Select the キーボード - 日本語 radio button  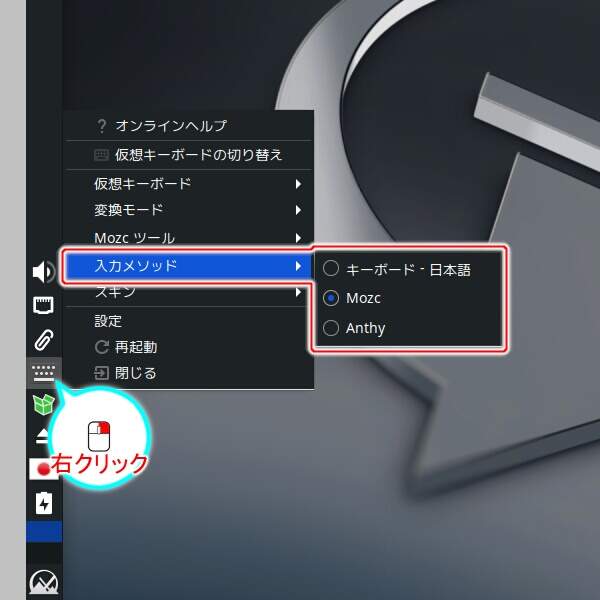click(x=331, y=268)
